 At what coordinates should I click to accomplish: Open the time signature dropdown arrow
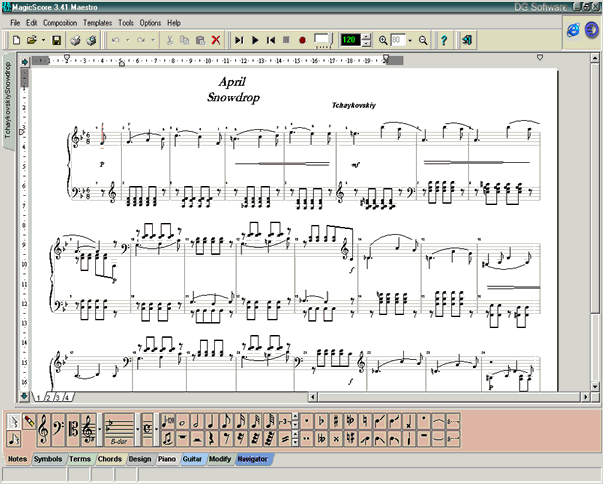coord(157,430)
